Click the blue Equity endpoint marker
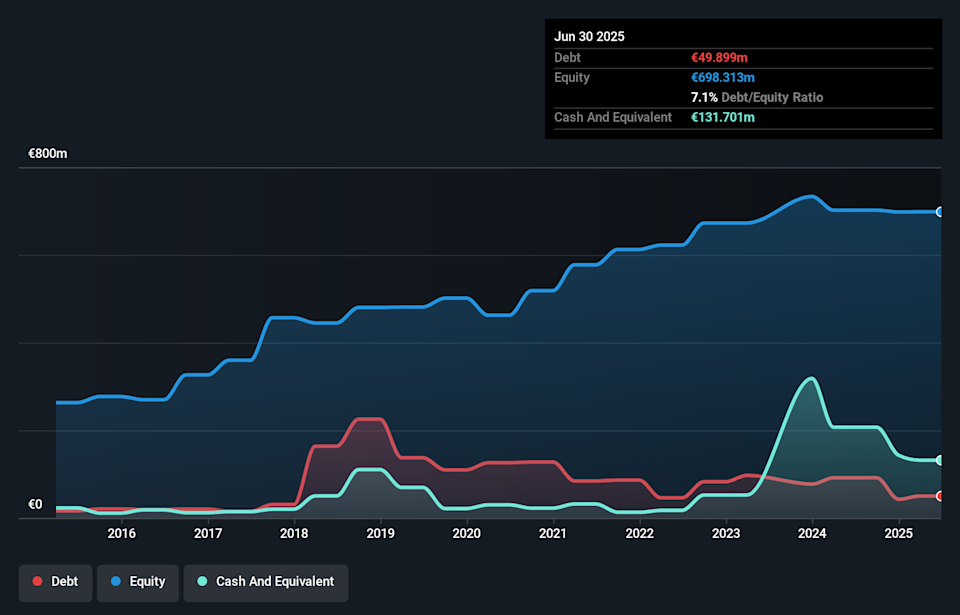 [x=940, y=212]
